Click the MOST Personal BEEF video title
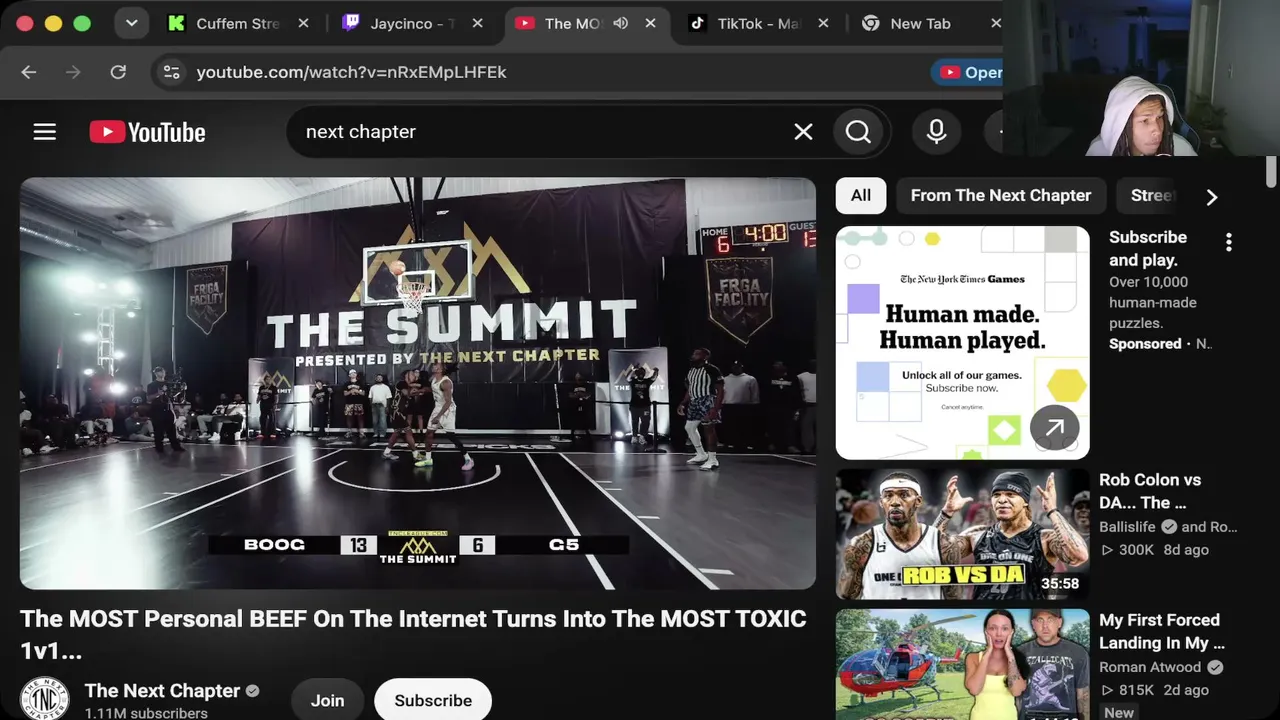Screen dimensions: 1280x720 pyautogui.click(x=413, y=635)
